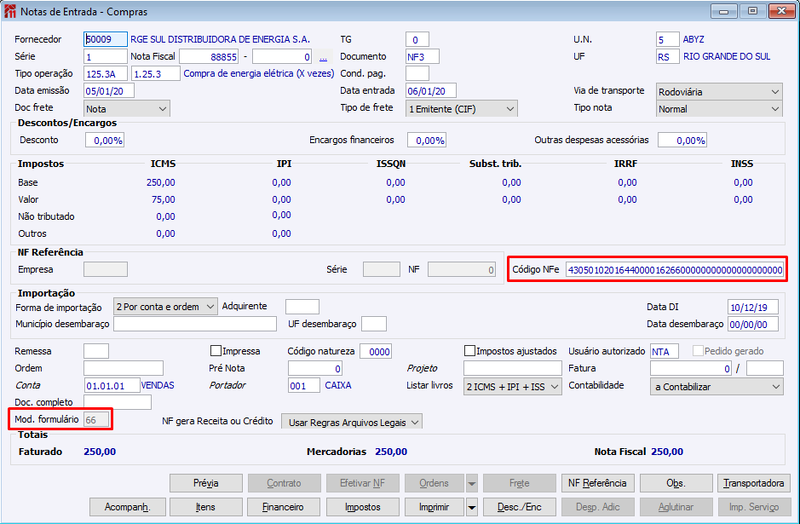Click the Impostos button
Screen dimensions: 800x524
[362, 507]
